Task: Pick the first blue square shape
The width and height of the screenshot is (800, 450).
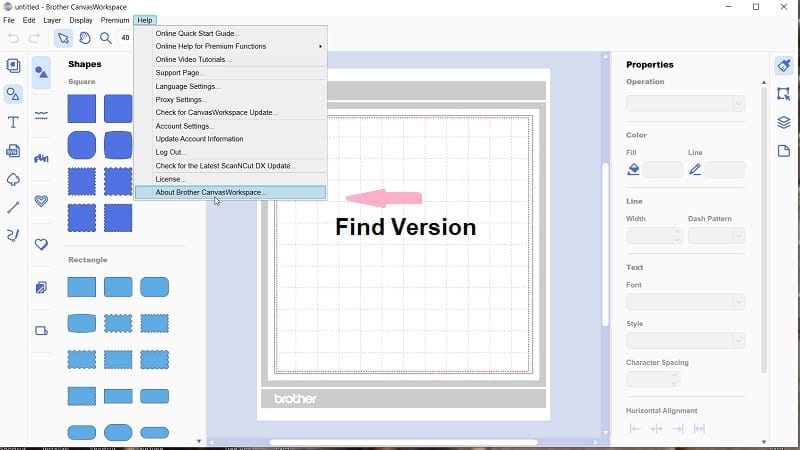Action: 82,109
